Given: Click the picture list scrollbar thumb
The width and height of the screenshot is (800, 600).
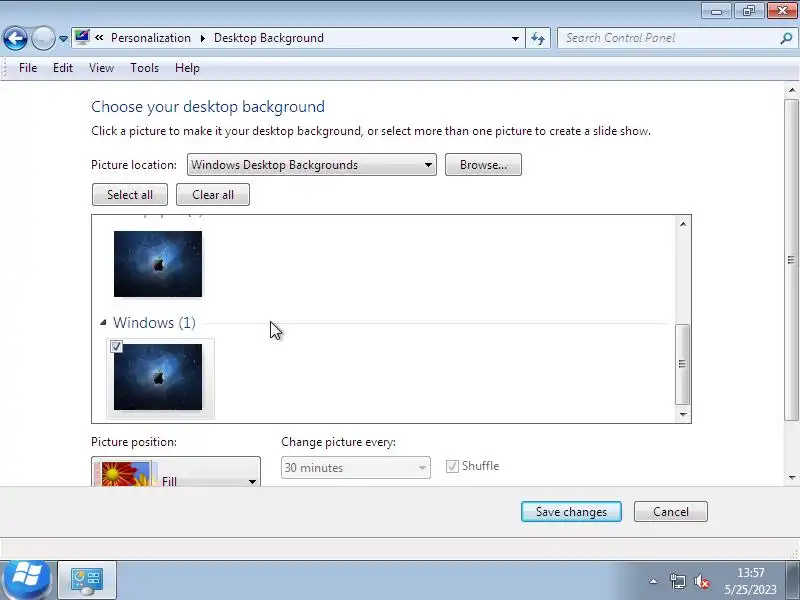Looking at the screenshot, I should click(x=682, y=364).
